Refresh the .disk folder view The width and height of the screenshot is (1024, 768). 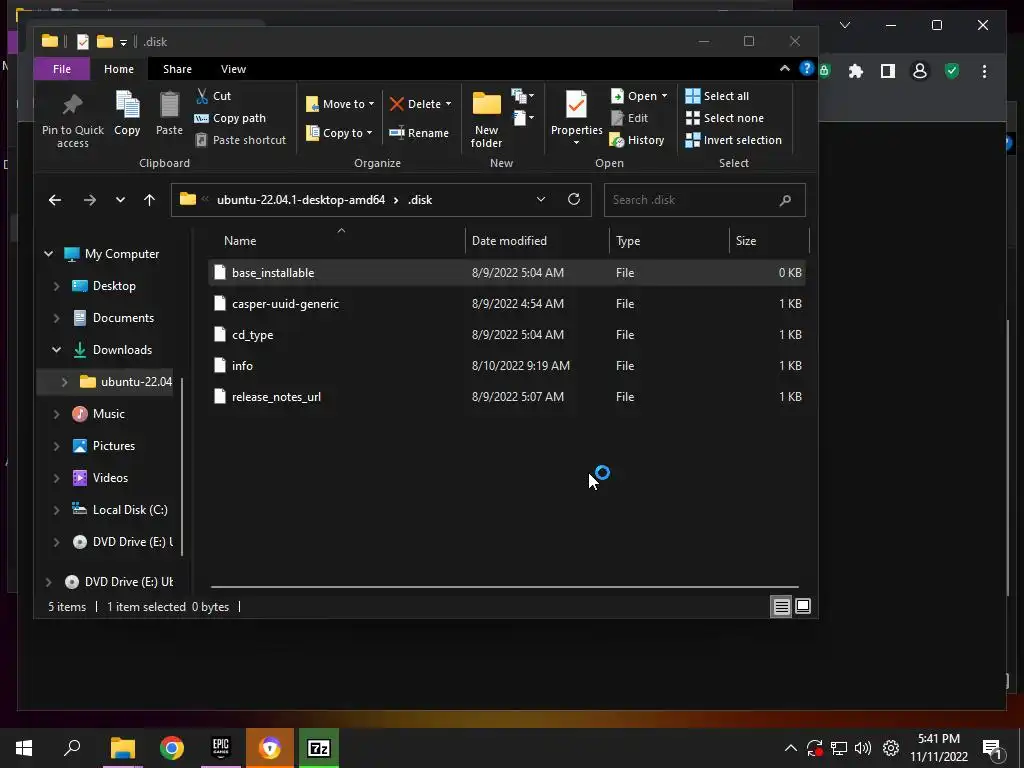[x=573, y=199]
